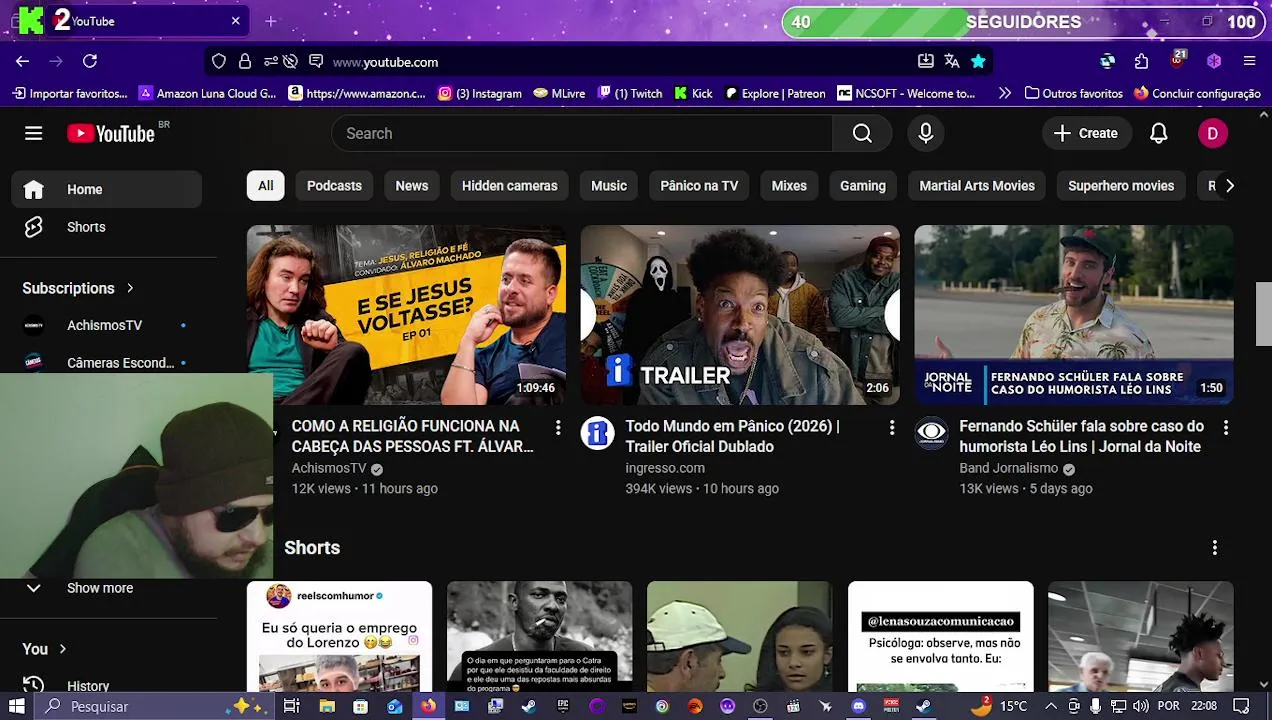
Task: Open Windows Task View on the taskbar
Action: pyautogui.click(x=292, y=706)
